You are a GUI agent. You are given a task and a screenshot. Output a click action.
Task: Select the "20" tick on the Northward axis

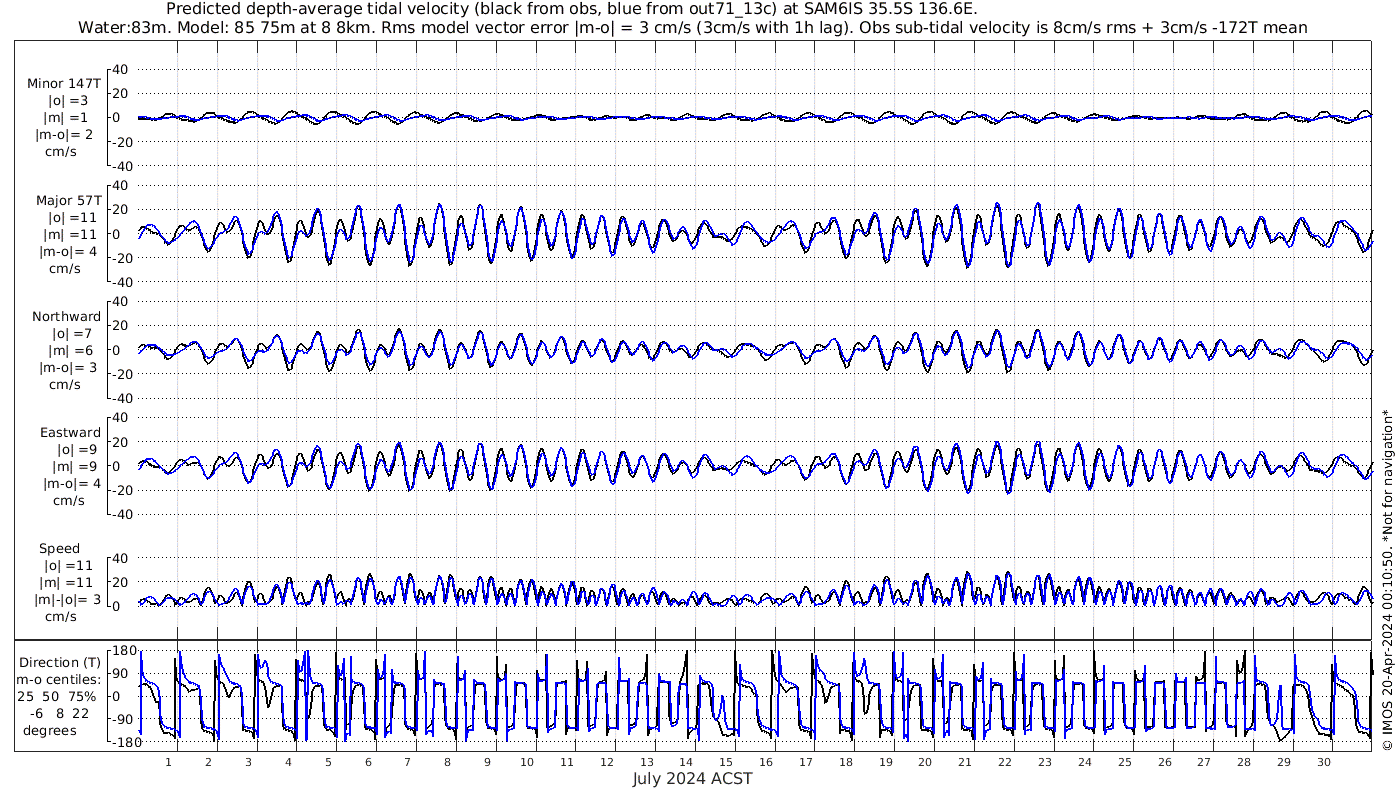121,325
